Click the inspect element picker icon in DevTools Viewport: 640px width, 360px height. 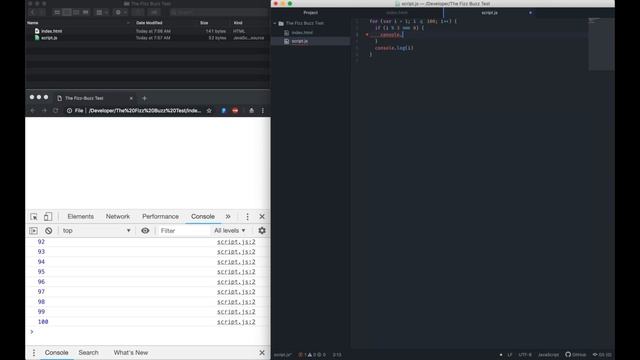click(x=34, y=216)
